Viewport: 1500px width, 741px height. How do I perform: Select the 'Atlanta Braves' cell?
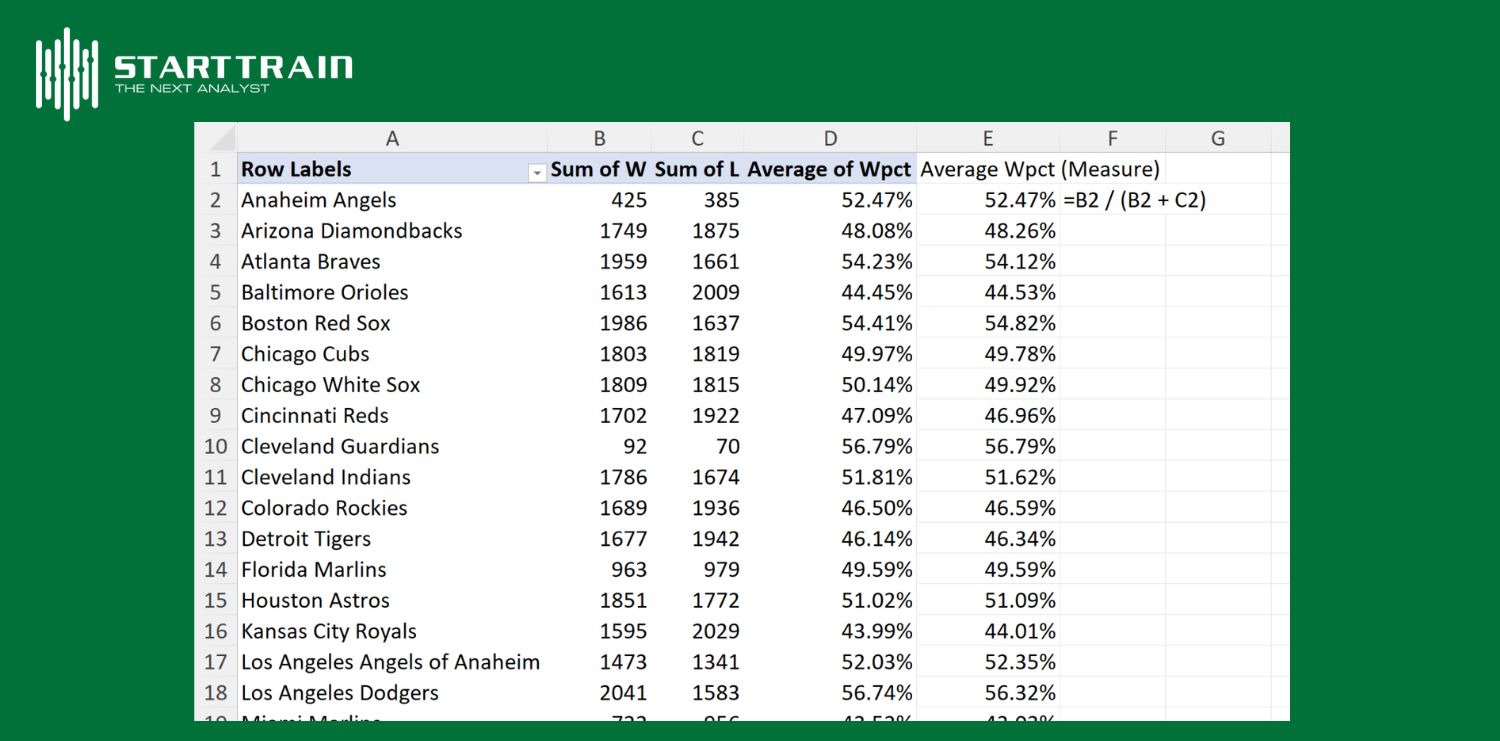point(392,262)
